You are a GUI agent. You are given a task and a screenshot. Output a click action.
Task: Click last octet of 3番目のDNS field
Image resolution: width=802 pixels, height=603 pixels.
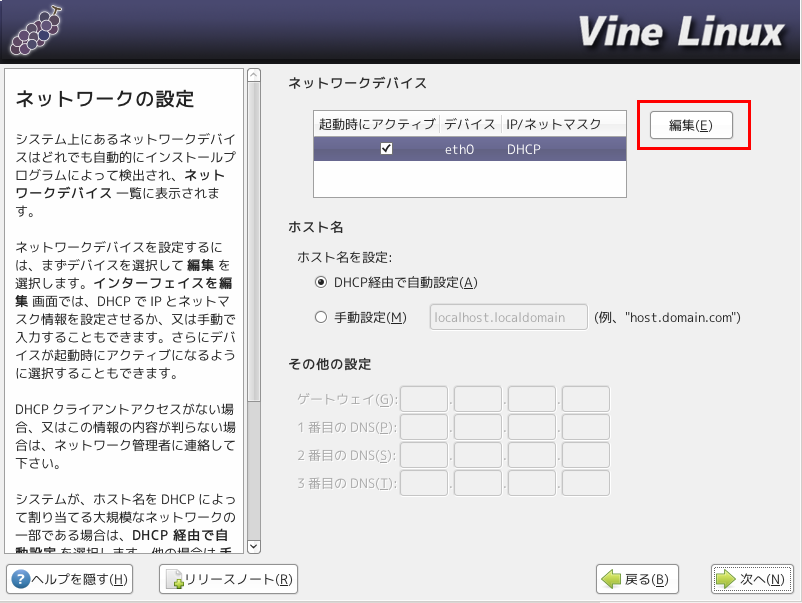tap(586, 483)
